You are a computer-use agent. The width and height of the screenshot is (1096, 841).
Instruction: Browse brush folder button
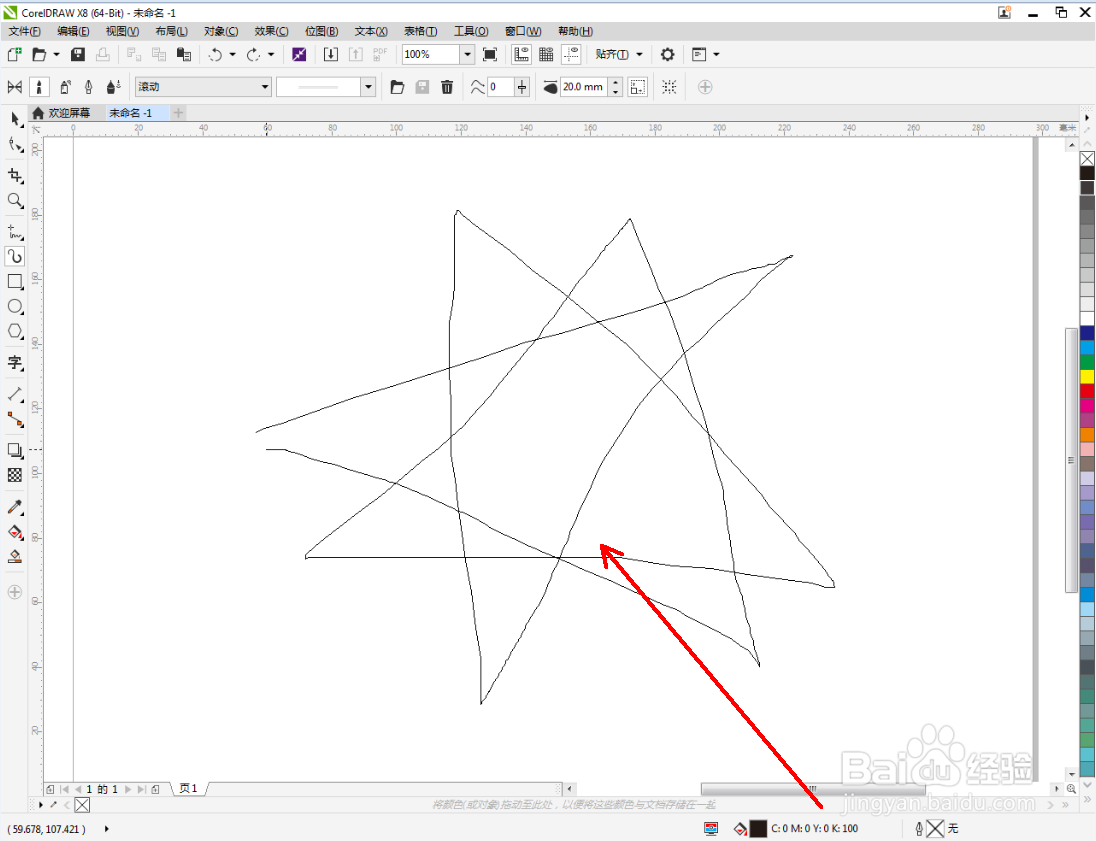[397, 87]
